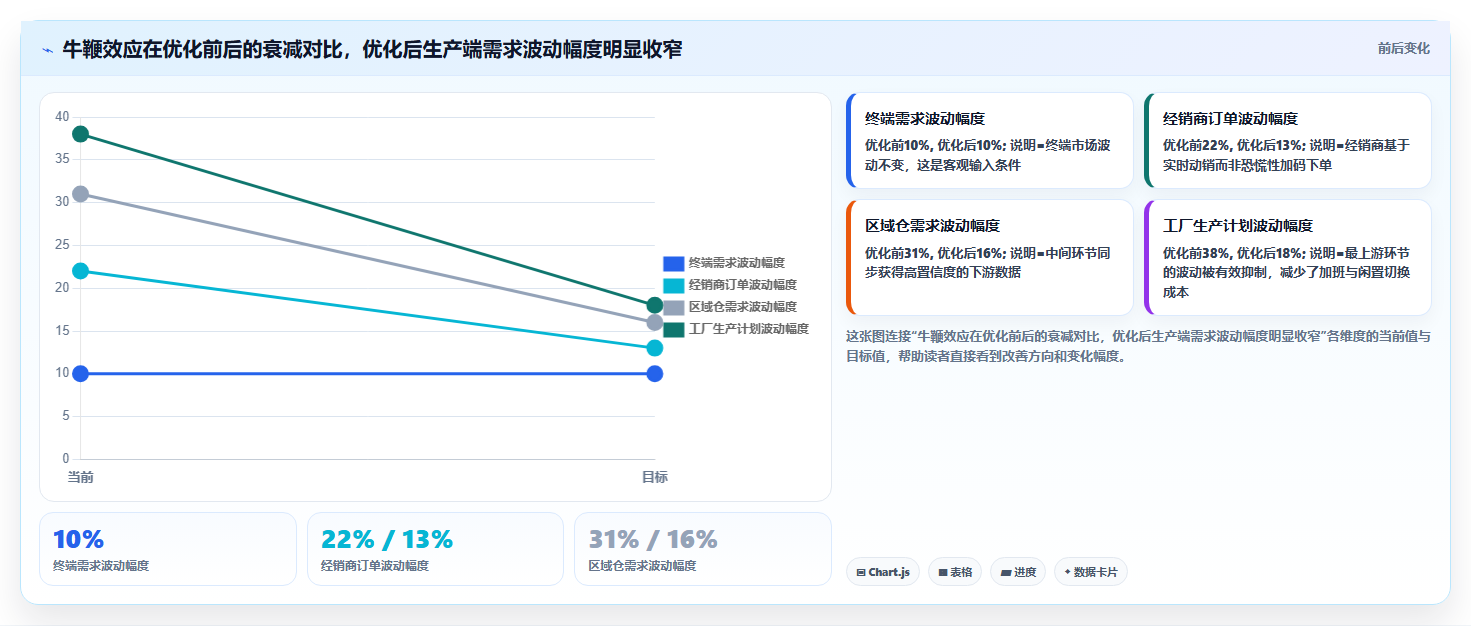Click the icon in the 进度 tag
The width and height of the screenshot is (1471, 626).
[x=1006, y=573]
